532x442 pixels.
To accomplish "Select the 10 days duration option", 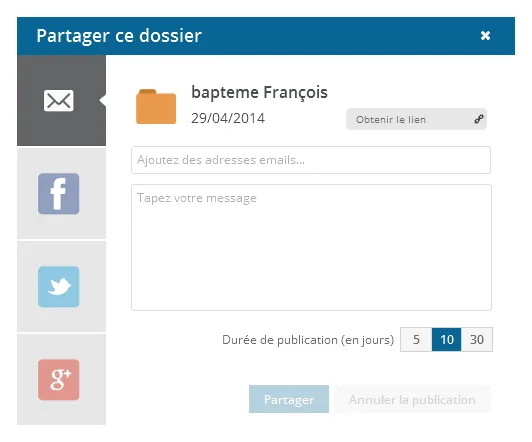I will (x=446, y=340).
